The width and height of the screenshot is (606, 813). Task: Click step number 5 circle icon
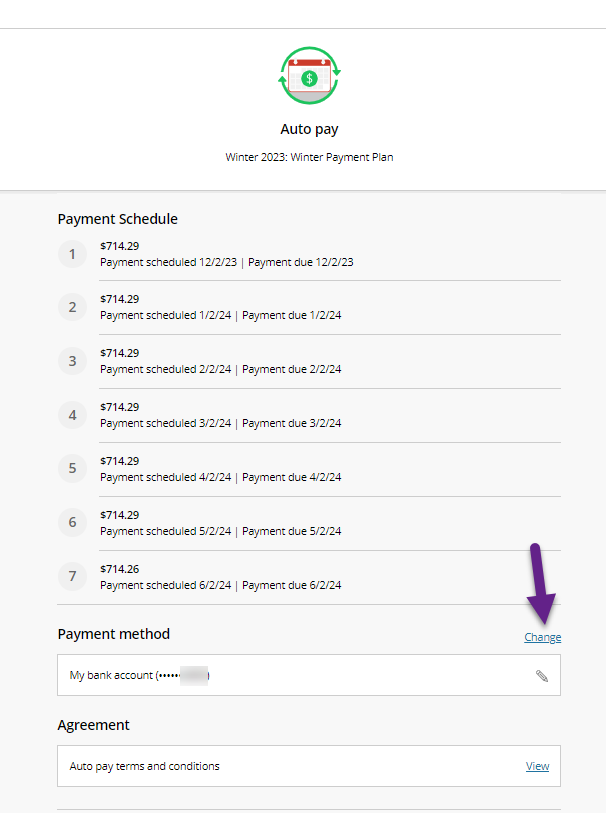click(x=73, y=468)
